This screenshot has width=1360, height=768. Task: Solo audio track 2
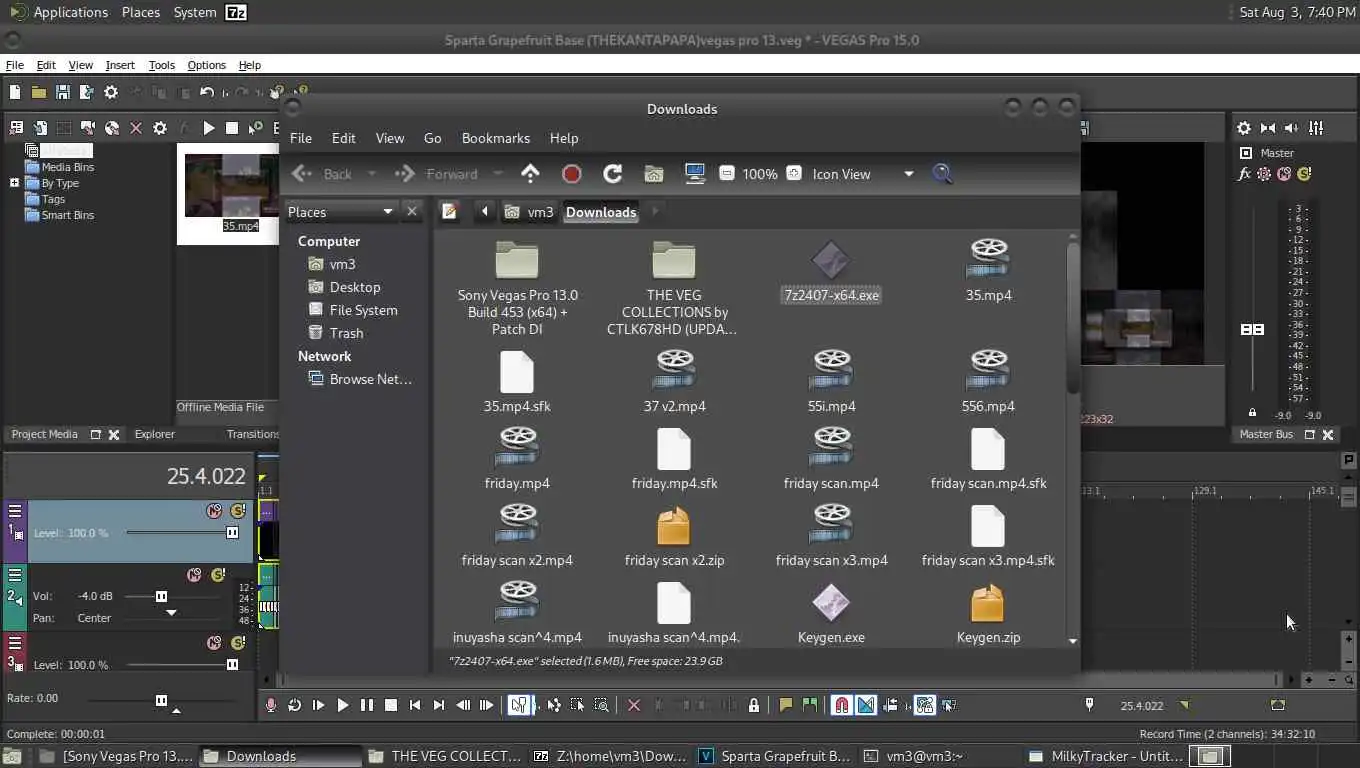tap(218, 575)
